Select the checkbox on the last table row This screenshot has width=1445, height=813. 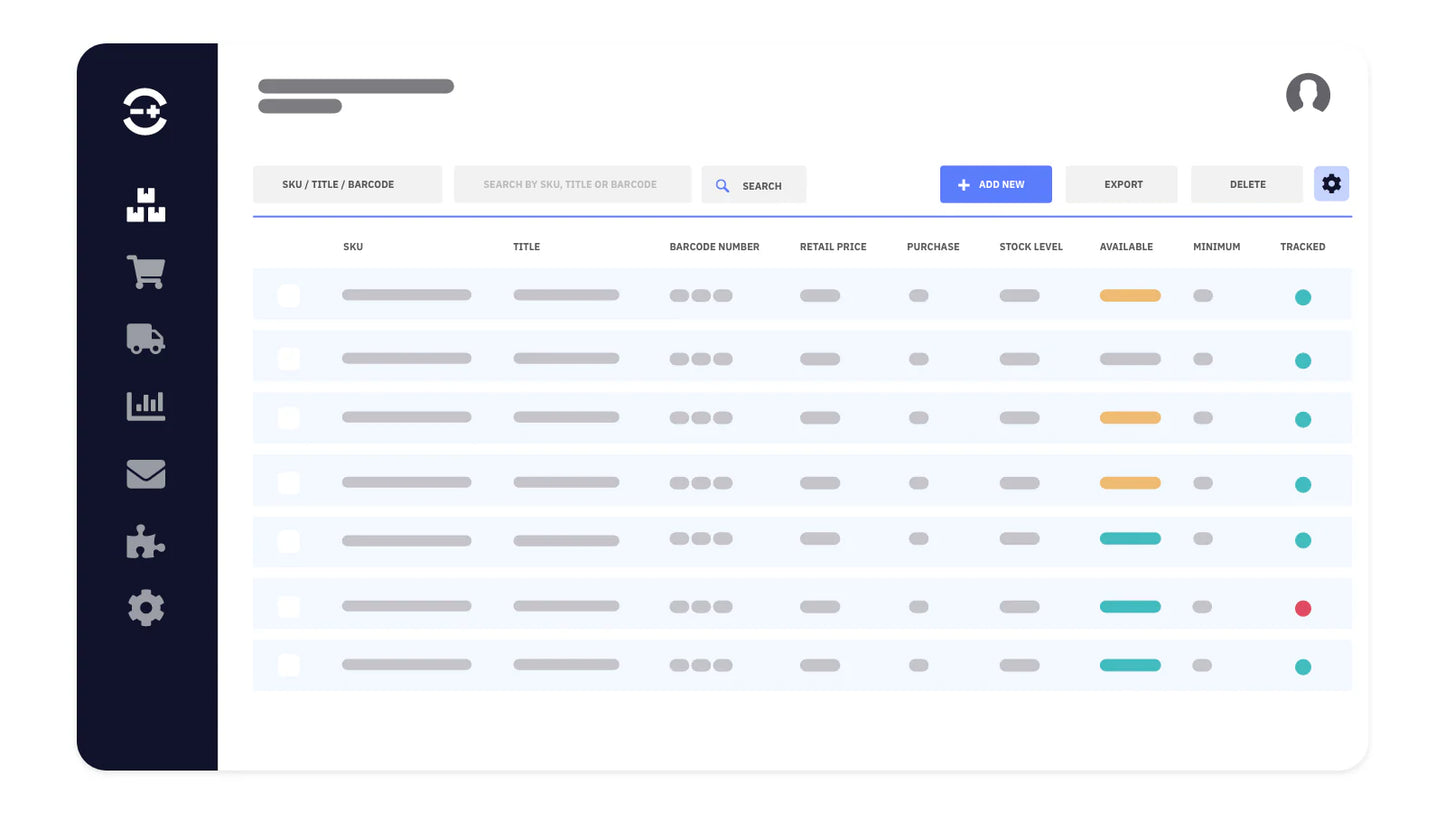pyautogui.click(x=288, y=664)
